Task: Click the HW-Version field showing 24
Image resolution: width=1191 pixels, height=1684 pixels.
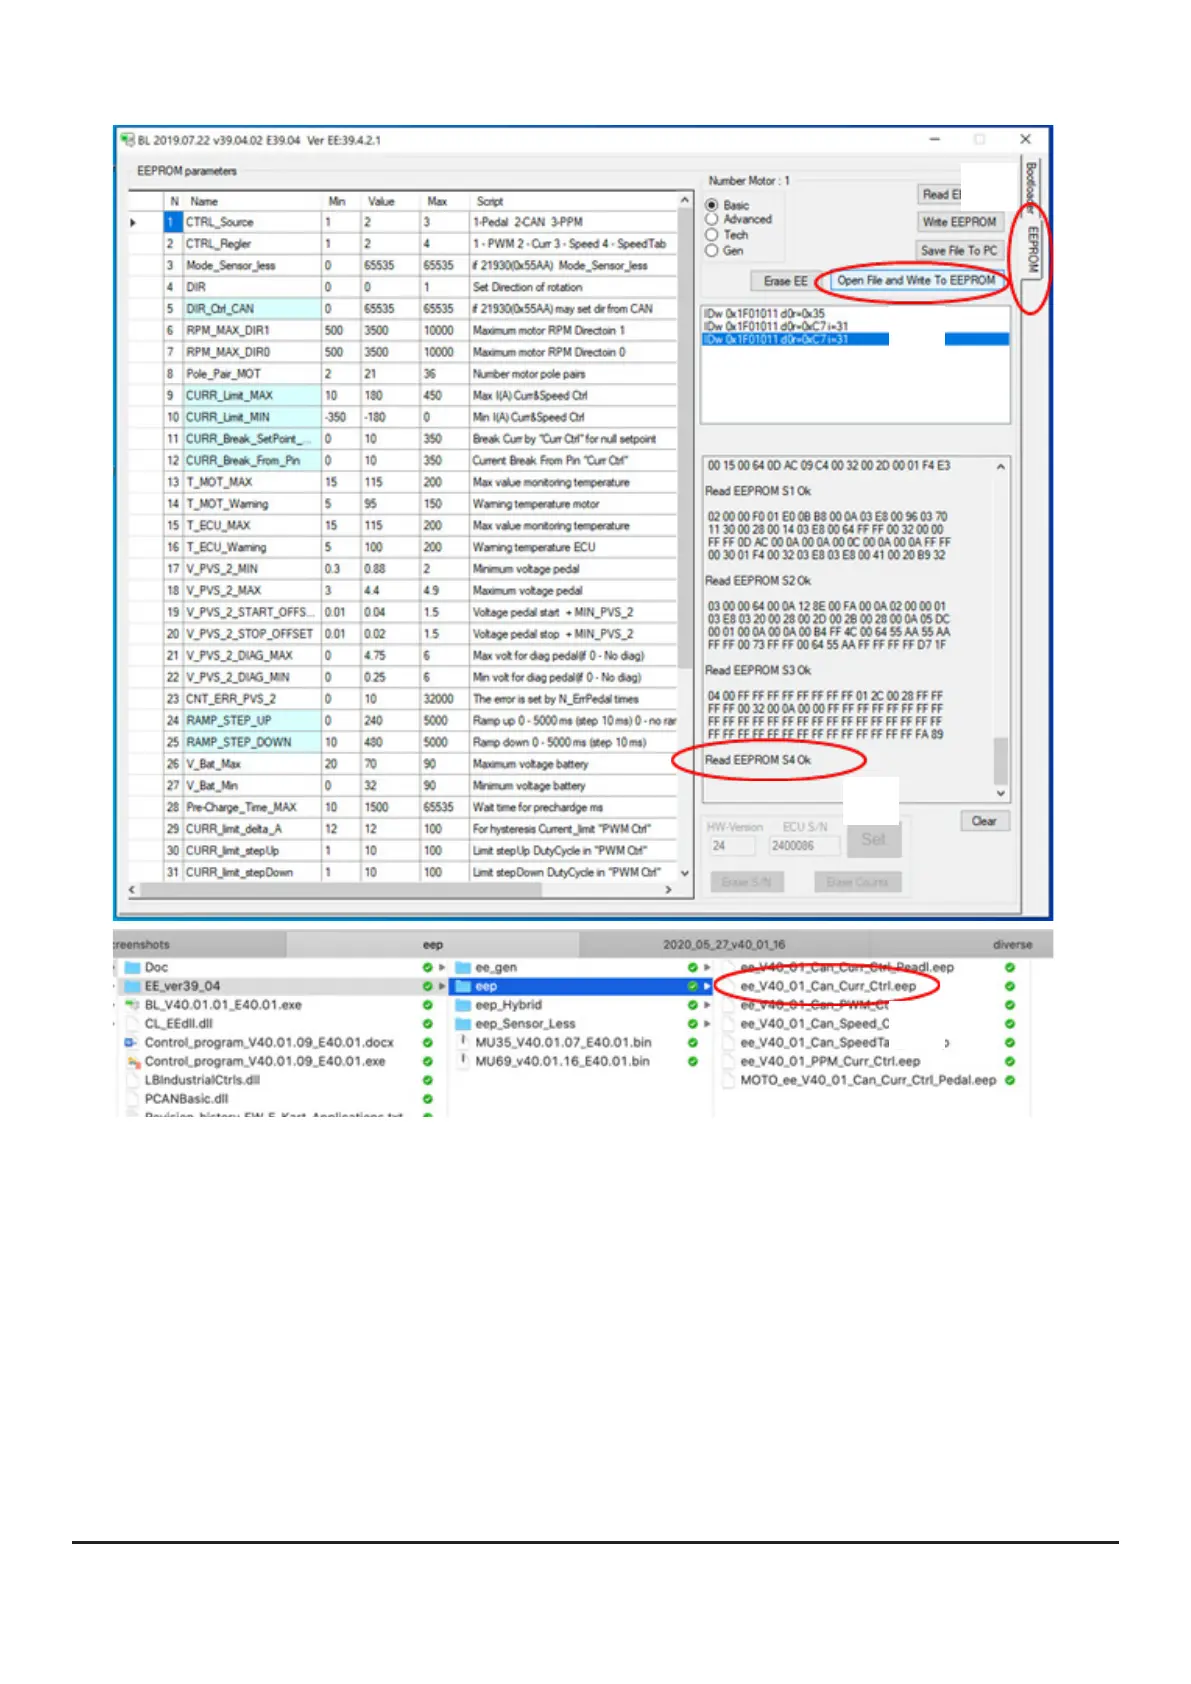Action: (732, 846)
